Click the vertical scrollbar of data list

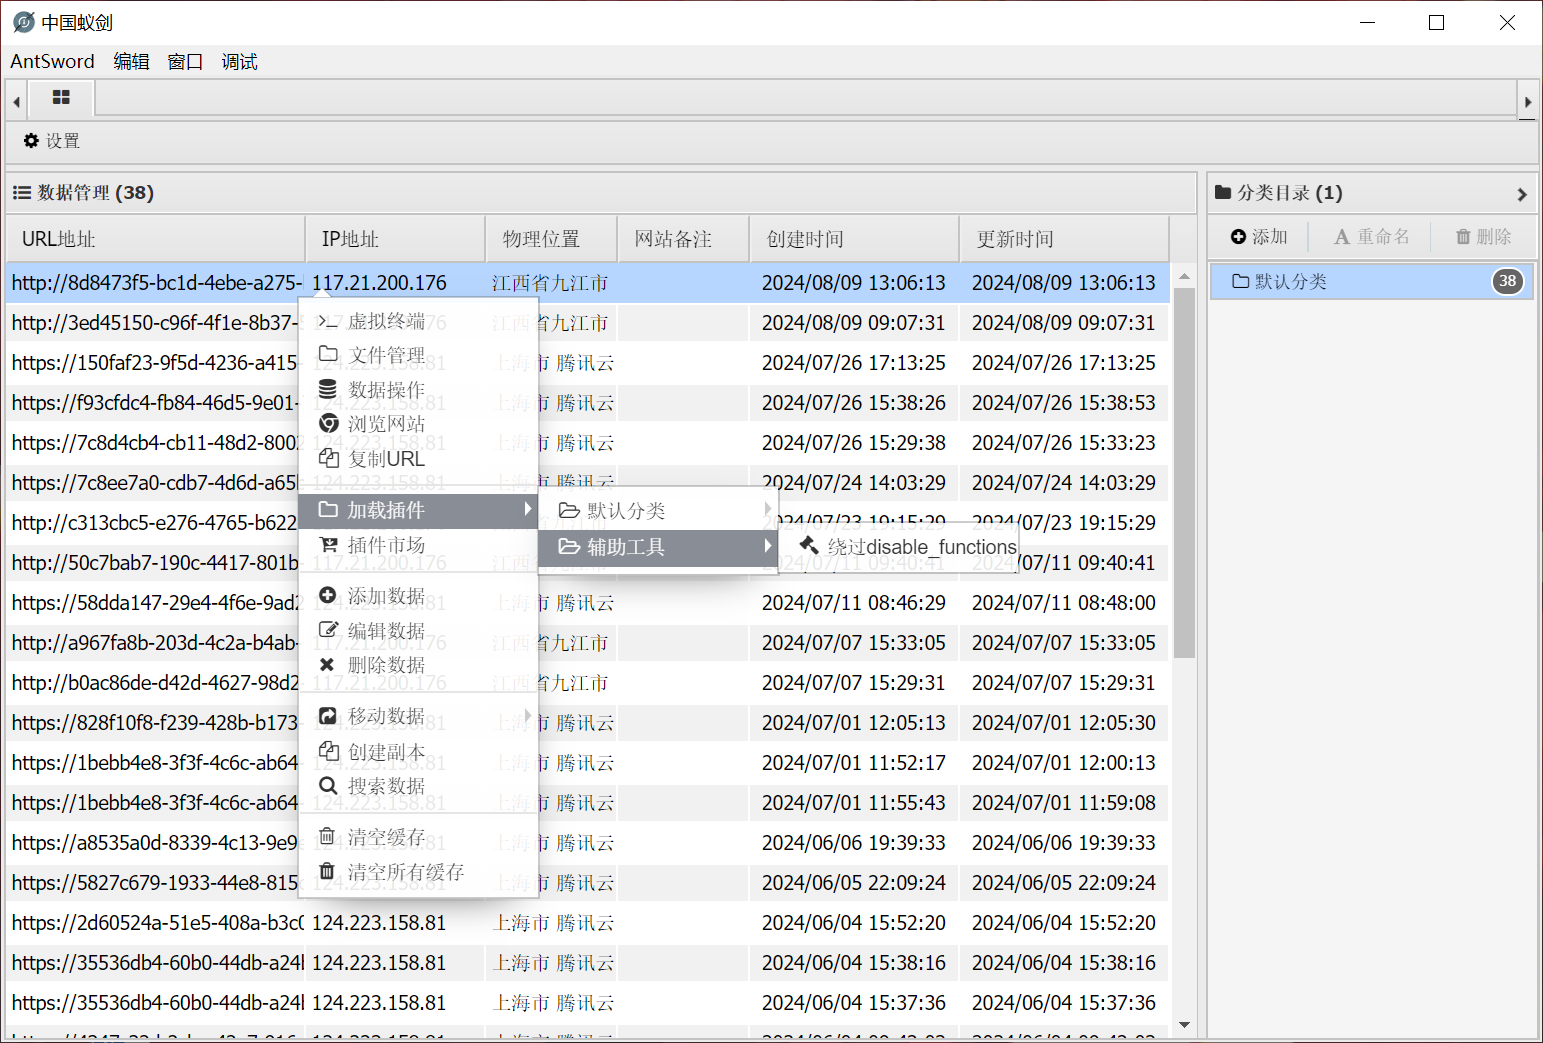[1184, 470]
